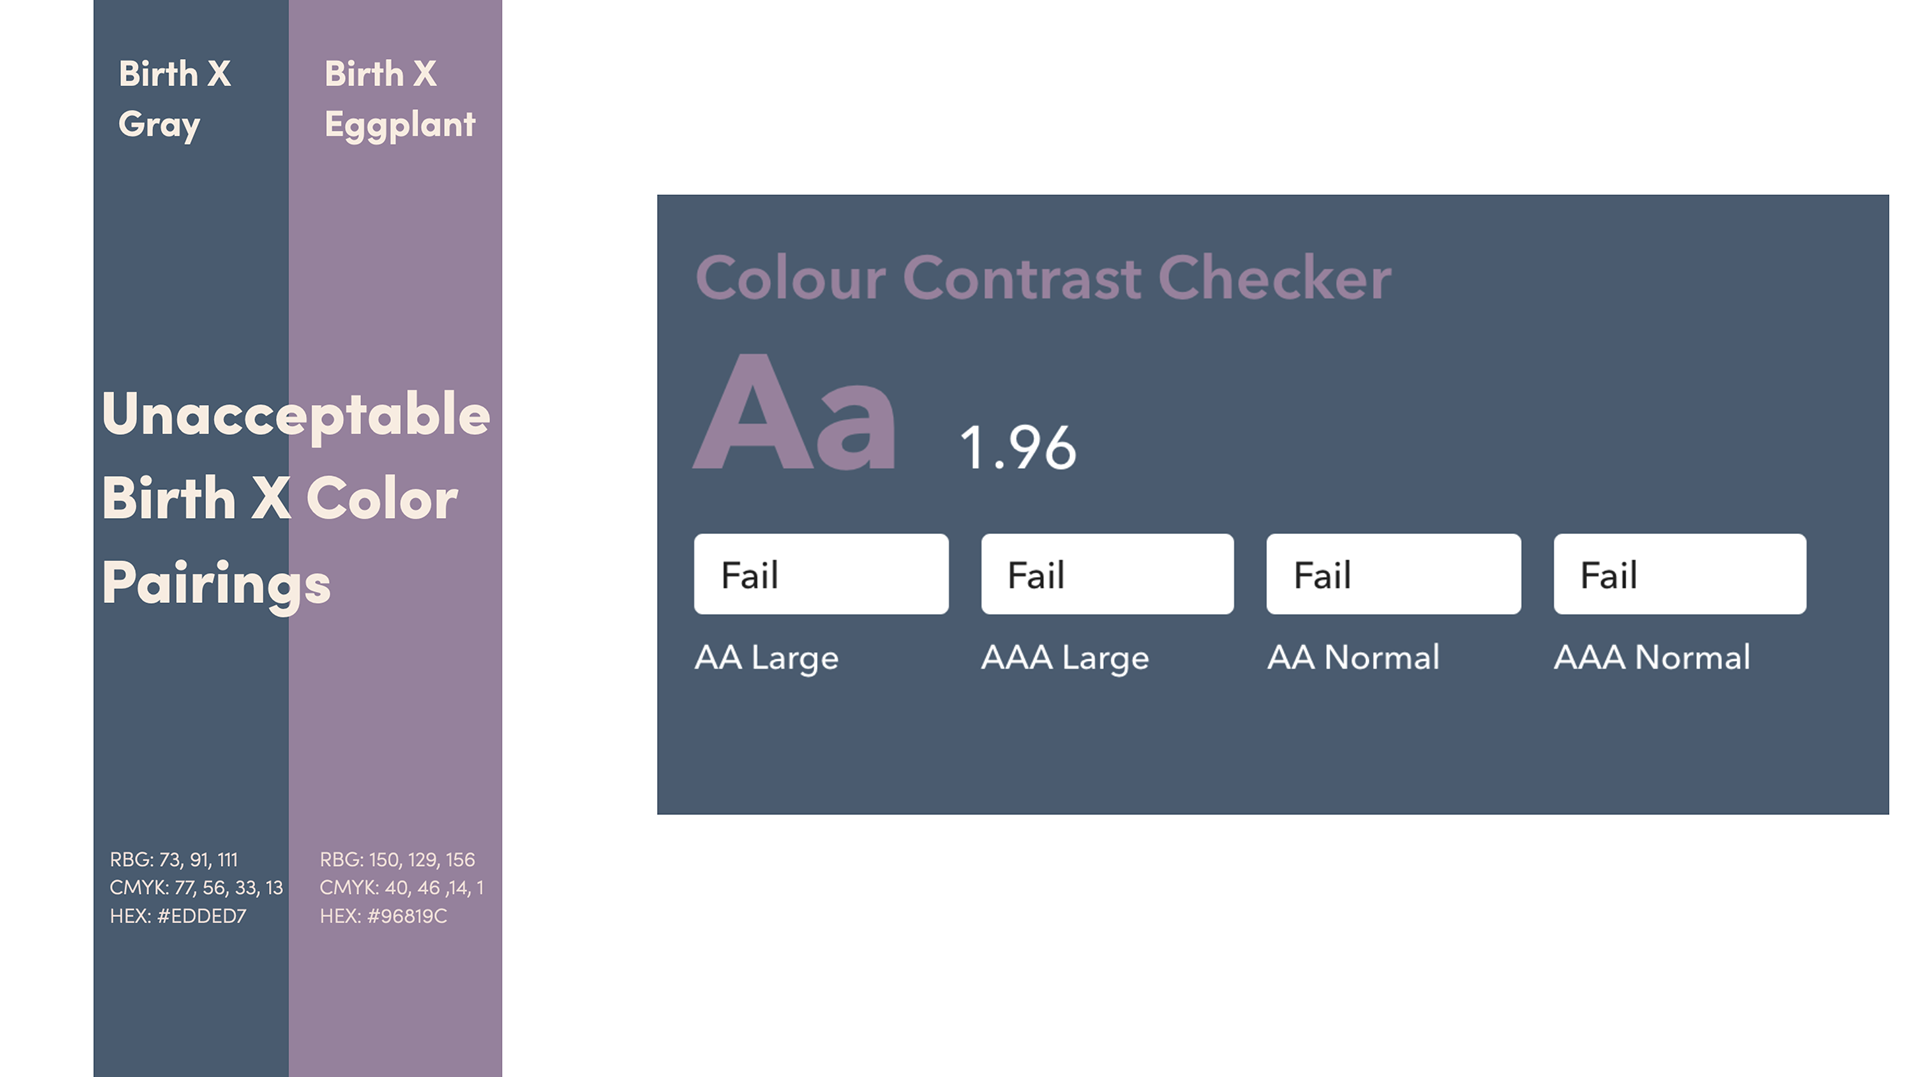Click the AAA Large Fail result box
Screen dimensions: 1920x1077
click(1107, 574)
